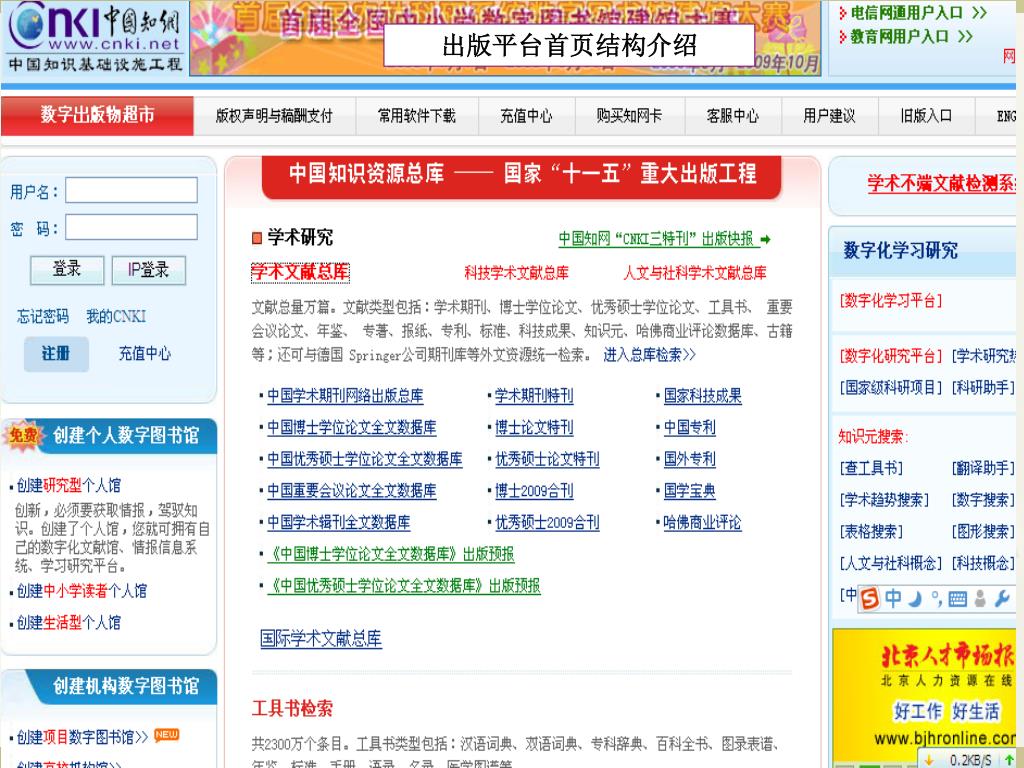Open 充值中心 link beside 注册

[144, 354]
